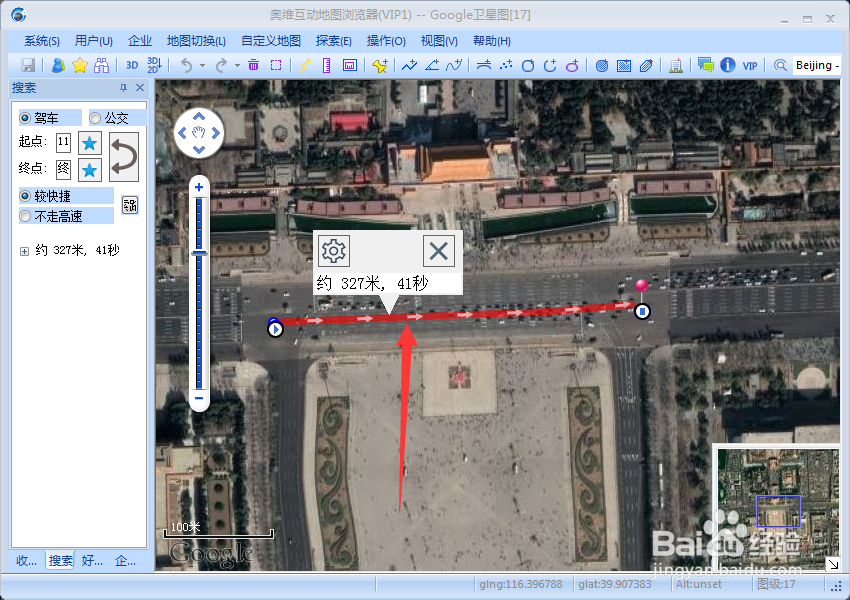Click the building icon in toolbar
The width and height of the screenshot is (850, 600).
(x=675, y=66)
